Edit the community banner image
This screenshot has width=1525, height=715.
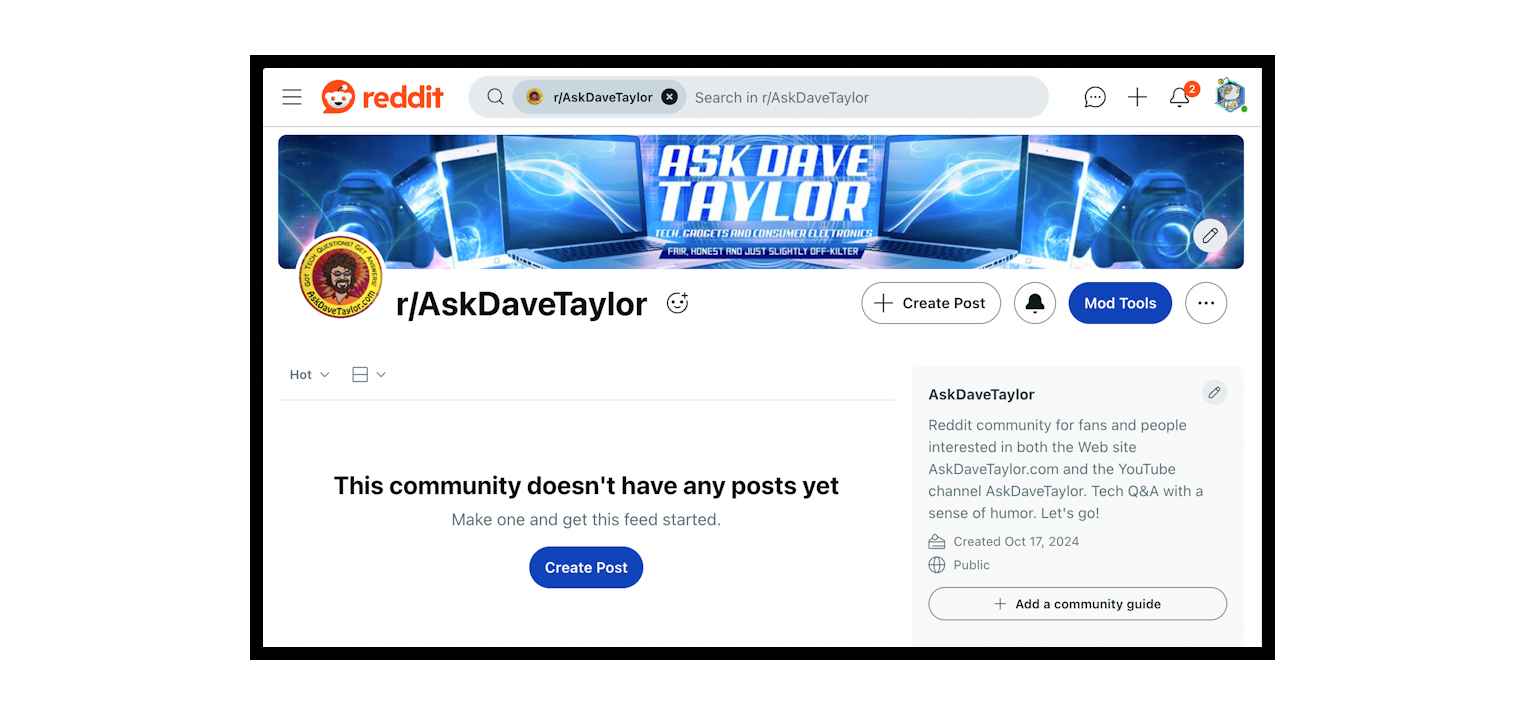[x=1210, y=235]
